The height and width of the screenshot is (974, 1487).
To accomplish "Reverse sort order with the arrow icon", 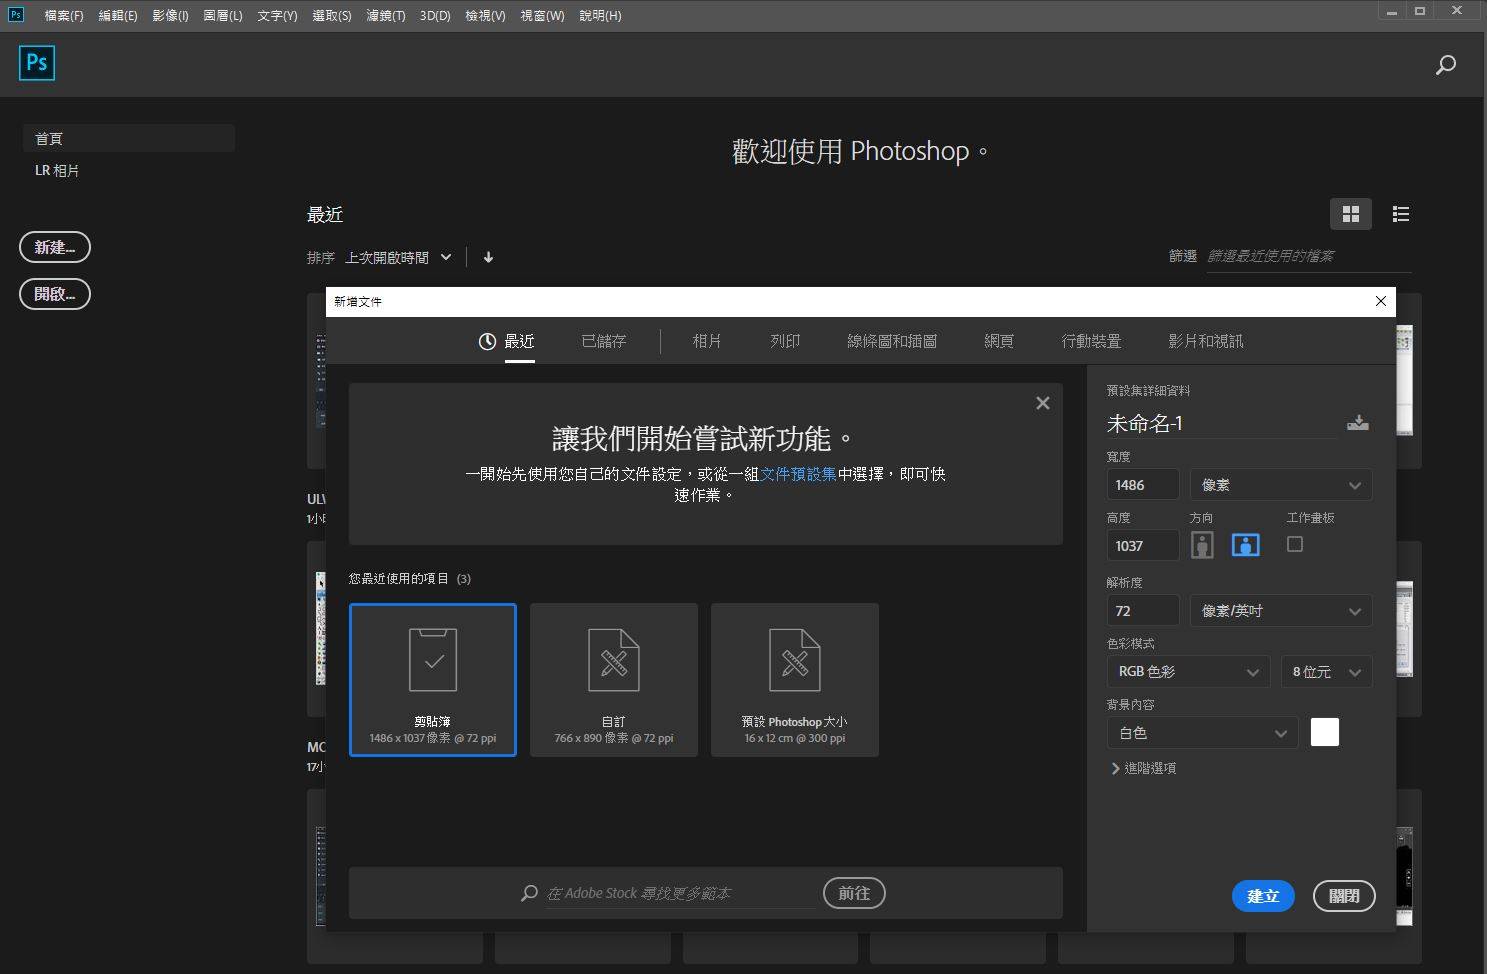I will pyautogui.click(x=488, y=257).
